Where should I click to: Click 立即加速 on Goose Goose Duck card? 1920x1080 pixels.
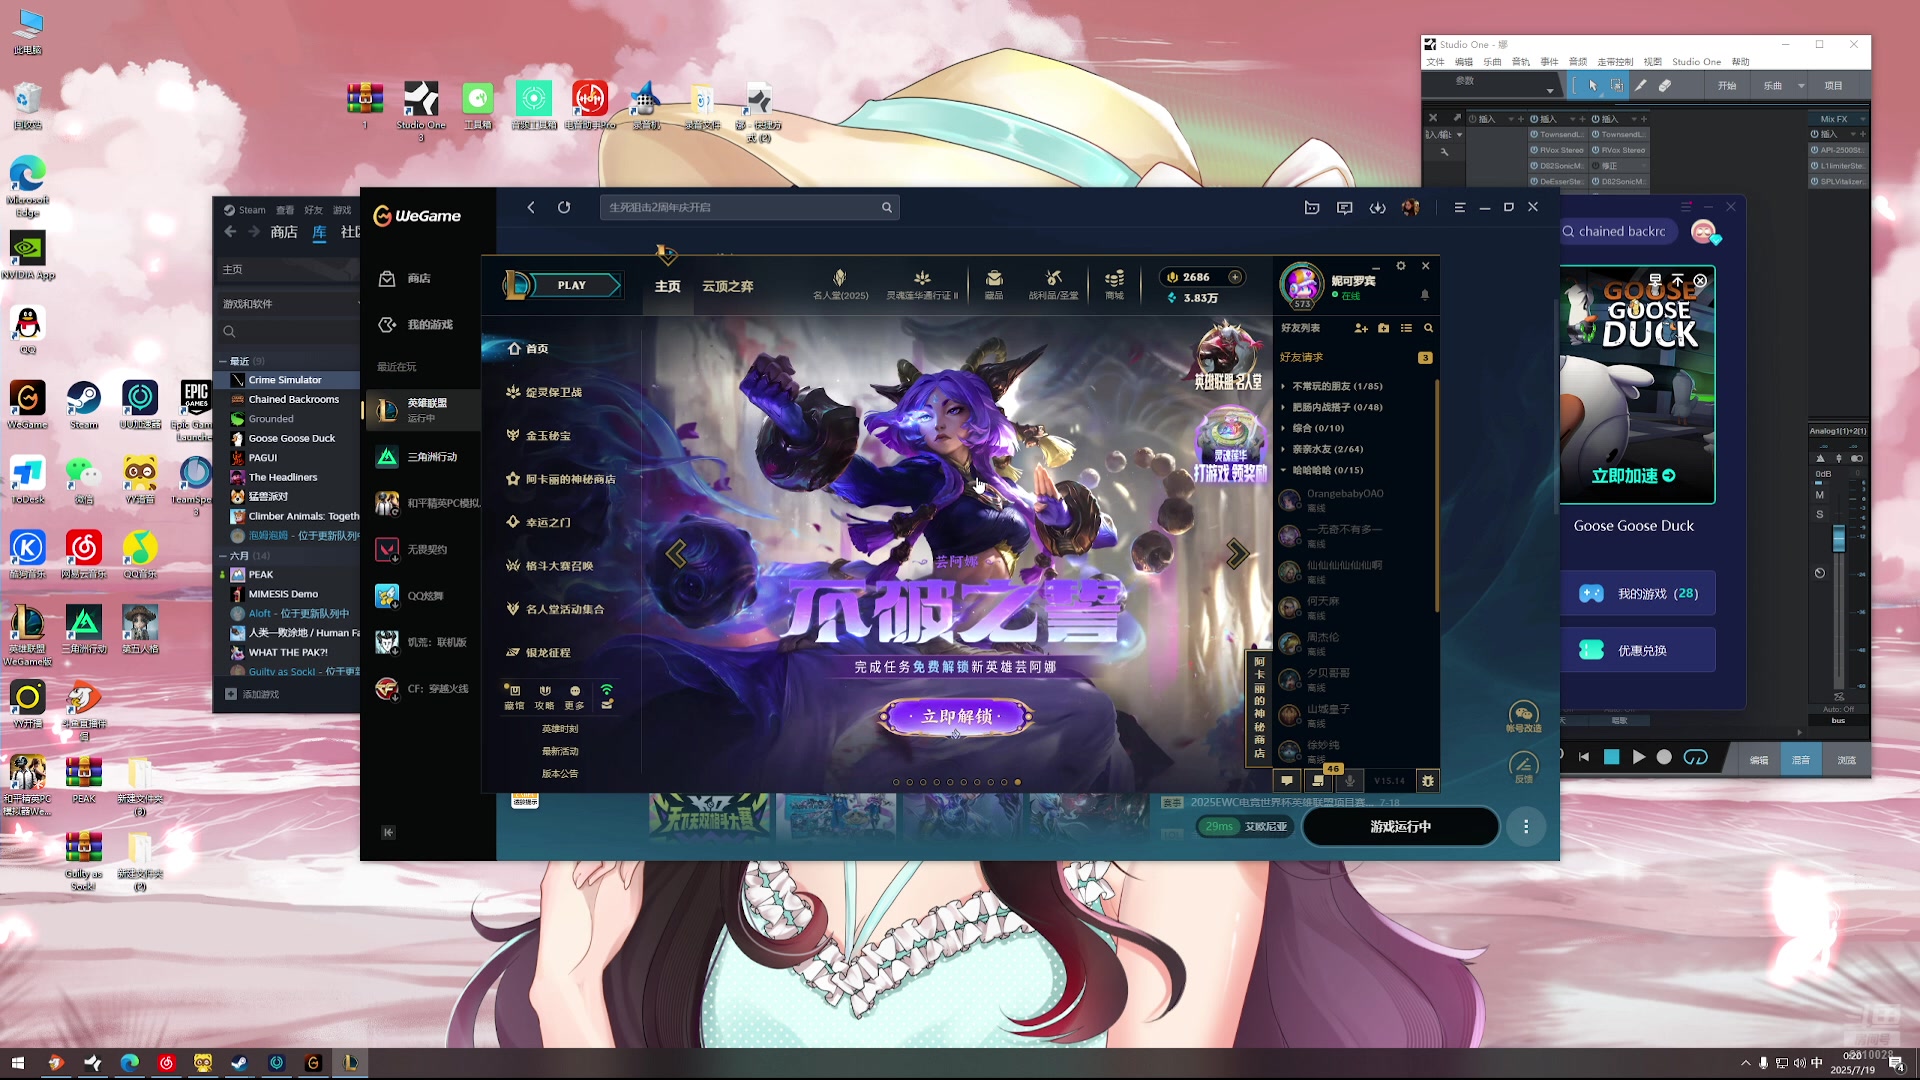[x=1634, y=476]
